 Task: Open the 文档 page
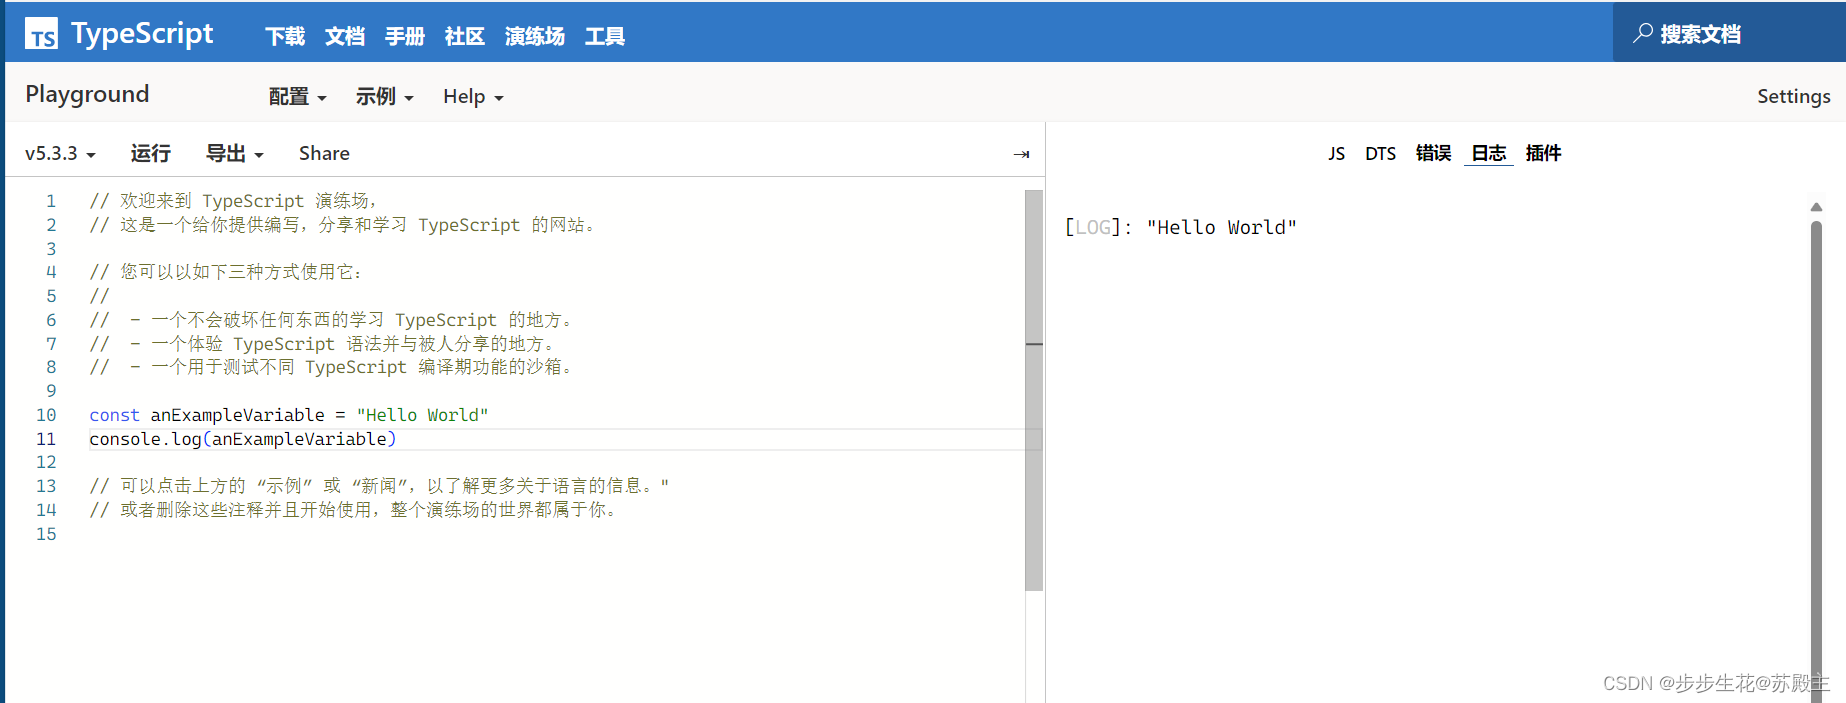345,36
